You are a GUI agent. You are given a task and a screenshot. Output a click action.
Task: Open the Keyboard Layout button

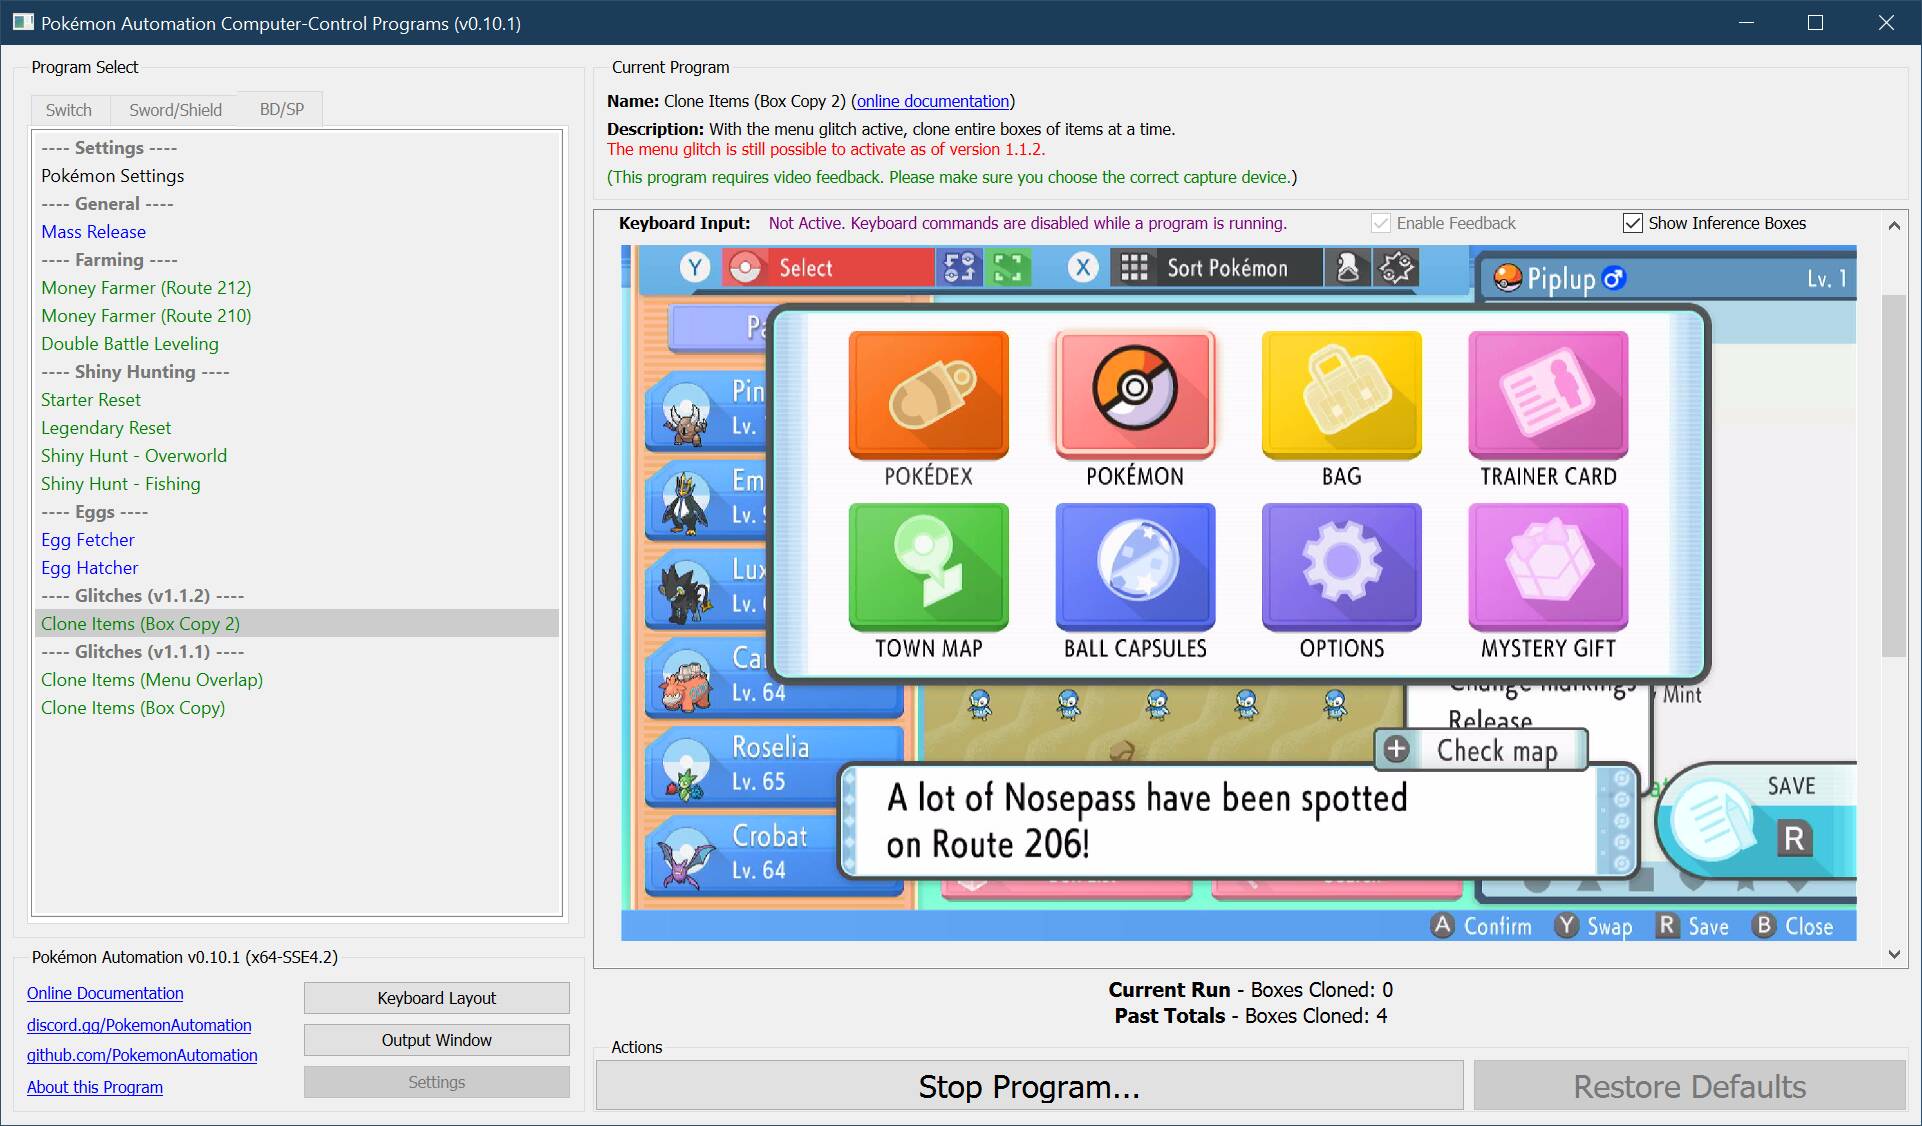click(436, 998)
